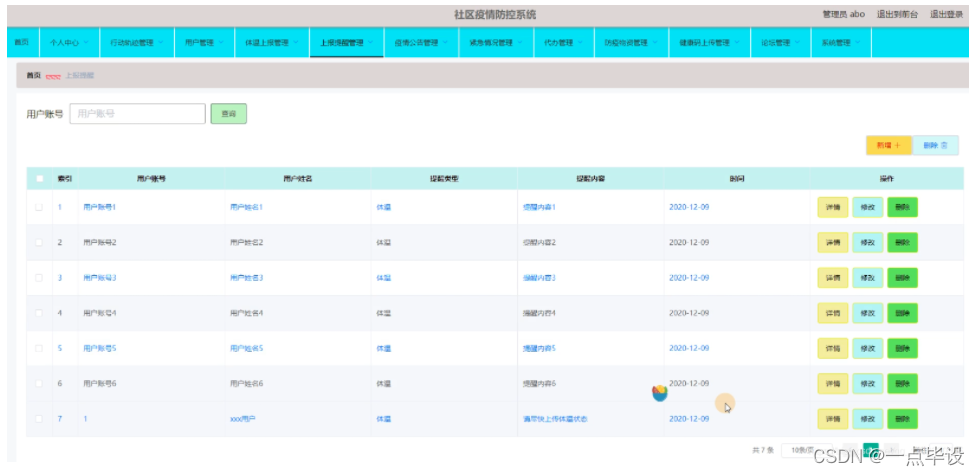
Task: Click 修改 for row 用户账号3
Action: [868, 278]
